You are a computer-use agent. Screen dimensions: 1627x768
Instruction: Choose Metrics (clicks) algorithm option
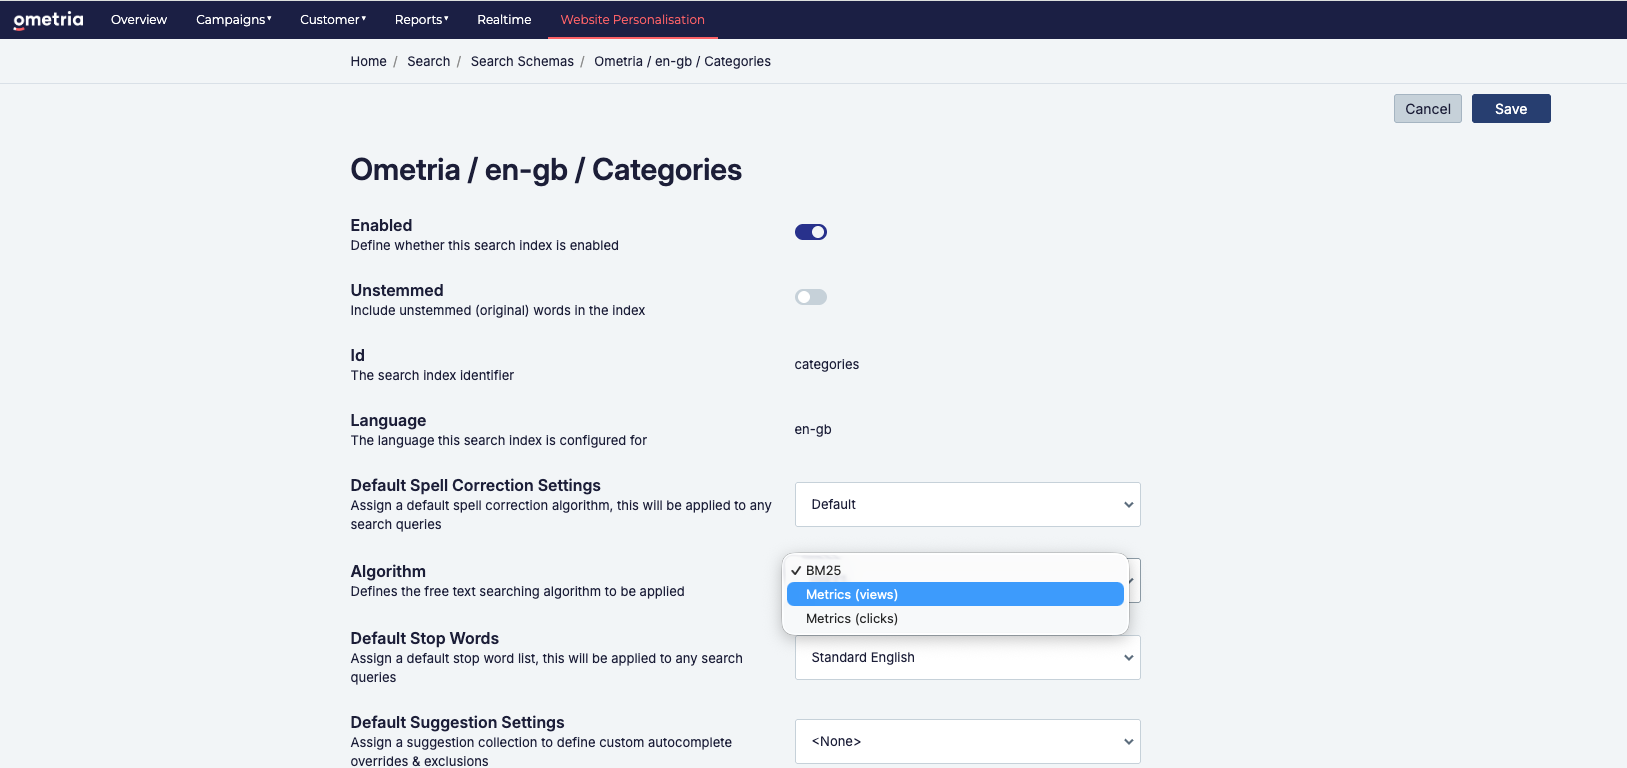955,618
